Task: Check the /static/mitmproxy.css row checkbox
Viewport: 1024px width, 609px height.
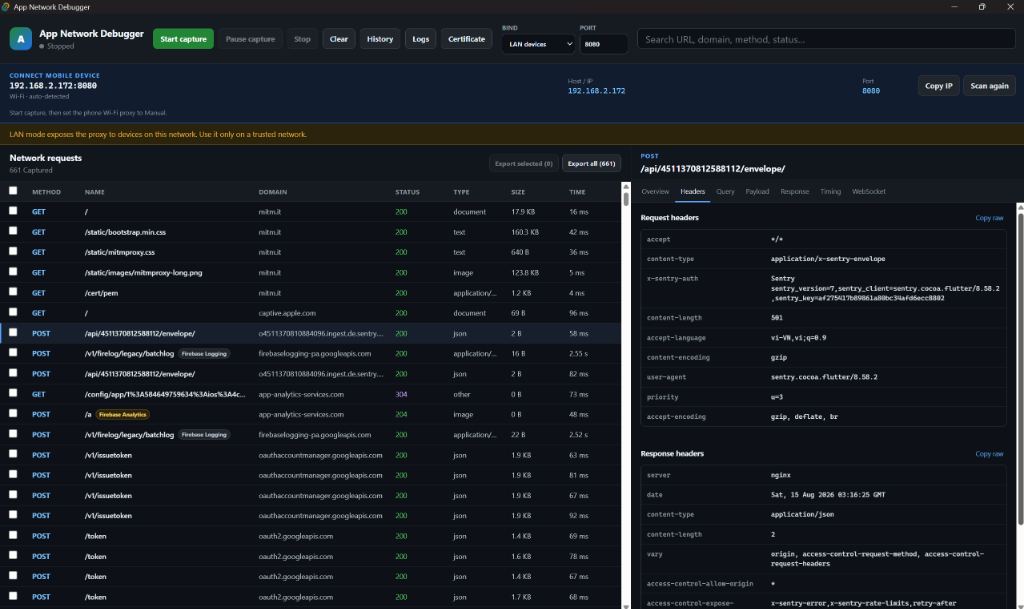Action: 13,251
